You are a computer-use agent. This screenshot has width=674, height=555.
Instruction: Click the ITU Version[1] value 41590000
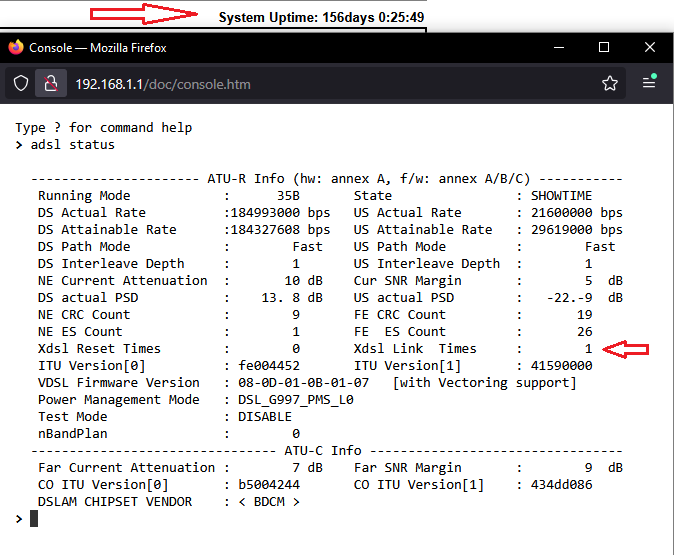tap(561, 366)
